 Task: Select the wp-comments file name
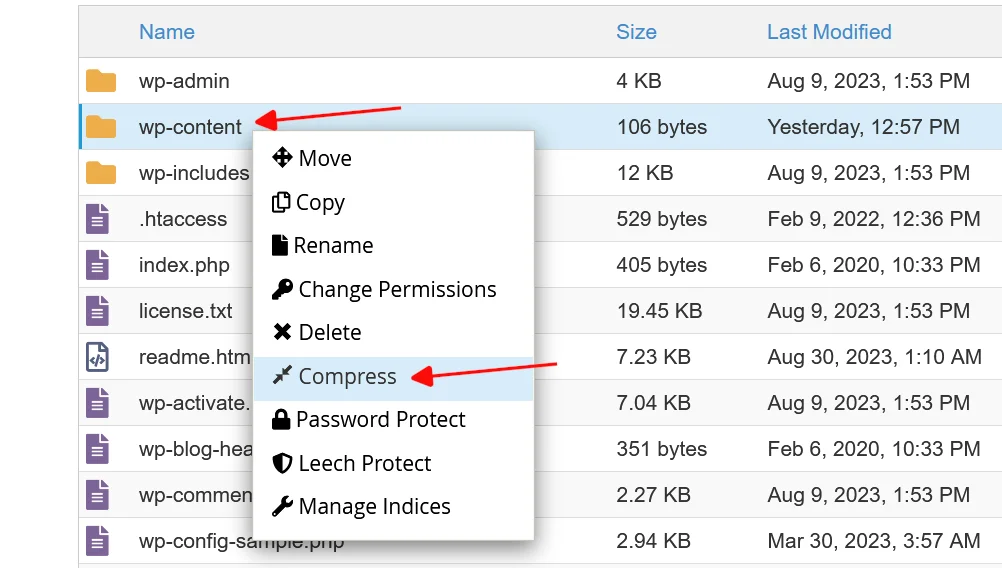pyautogui.click(x=196, y=495)
